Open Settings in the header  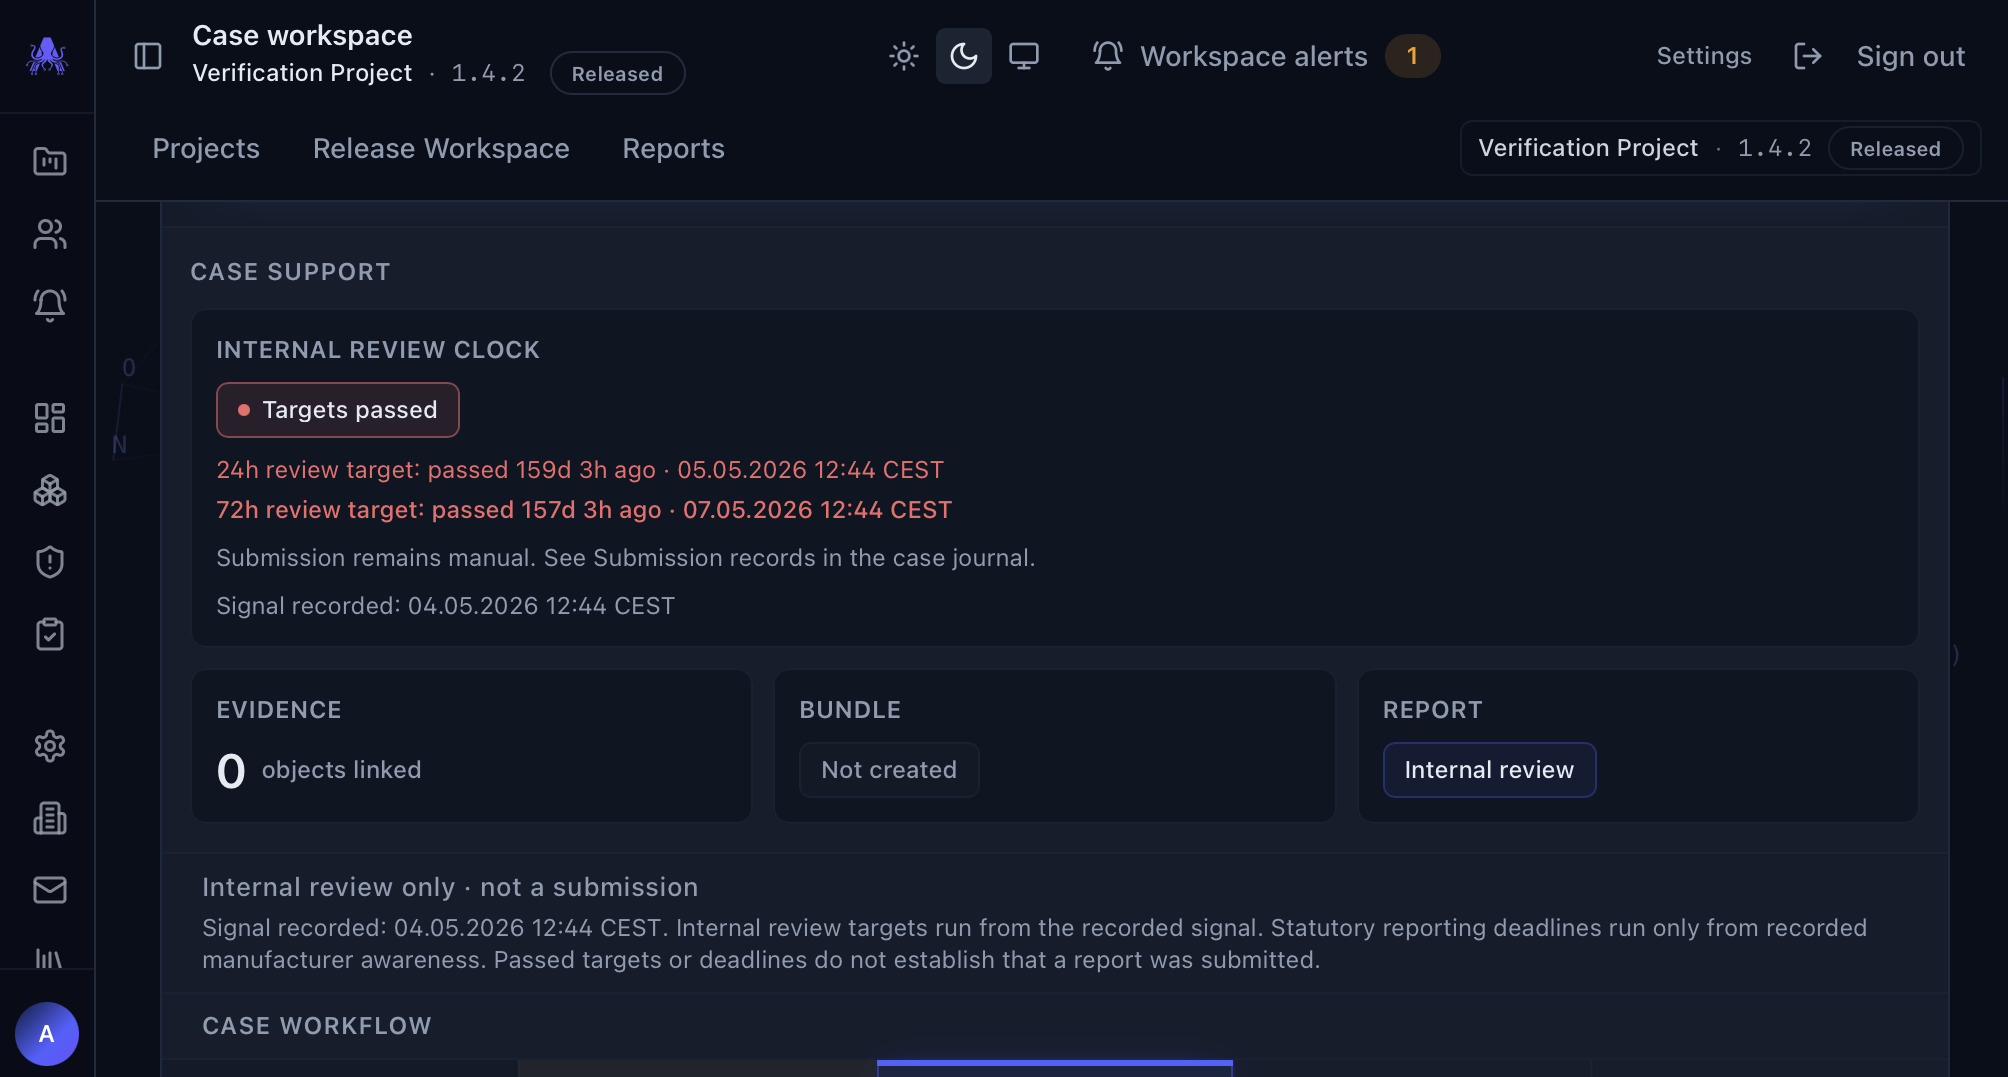[x=1704, y=56]
